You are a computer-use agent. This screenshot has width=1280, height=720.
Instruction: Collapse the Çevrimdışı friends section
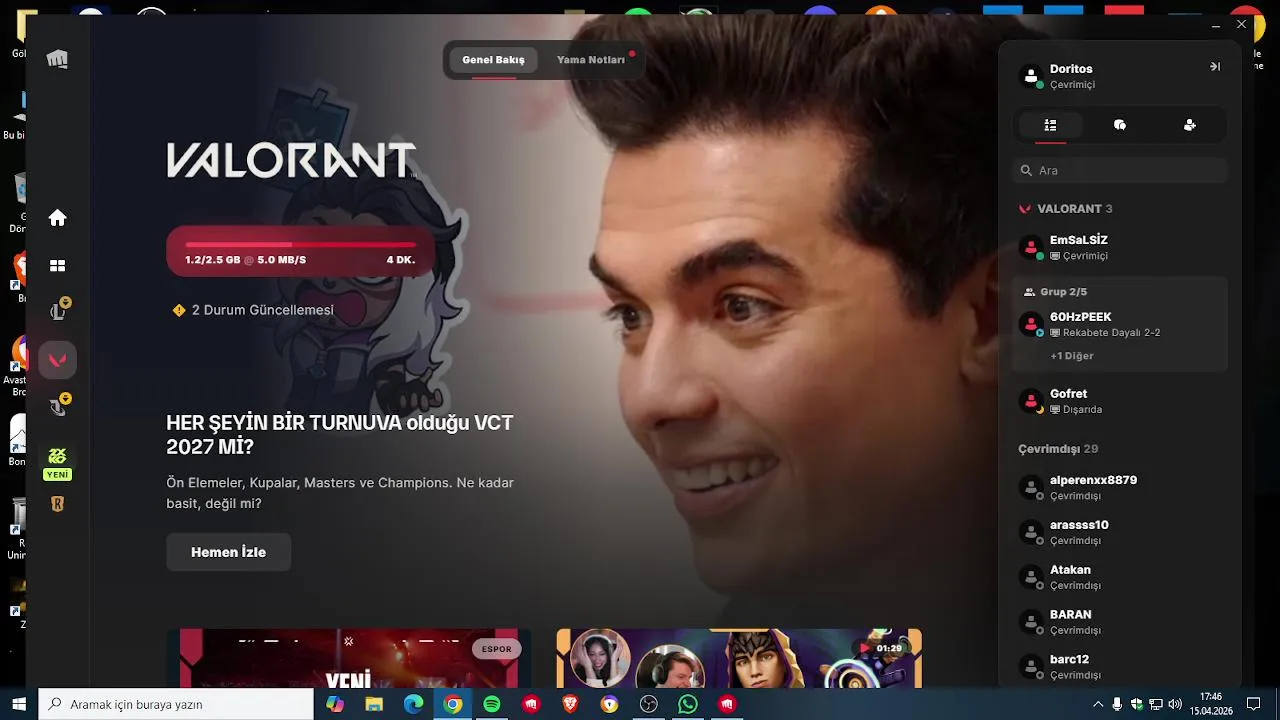(1058, 449)
